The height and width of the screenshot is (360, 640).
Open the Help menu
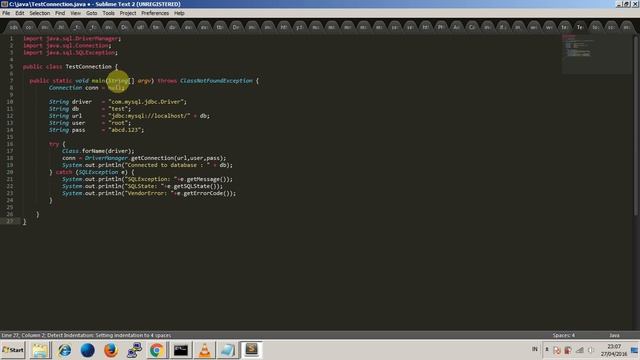tap(179, 13)
